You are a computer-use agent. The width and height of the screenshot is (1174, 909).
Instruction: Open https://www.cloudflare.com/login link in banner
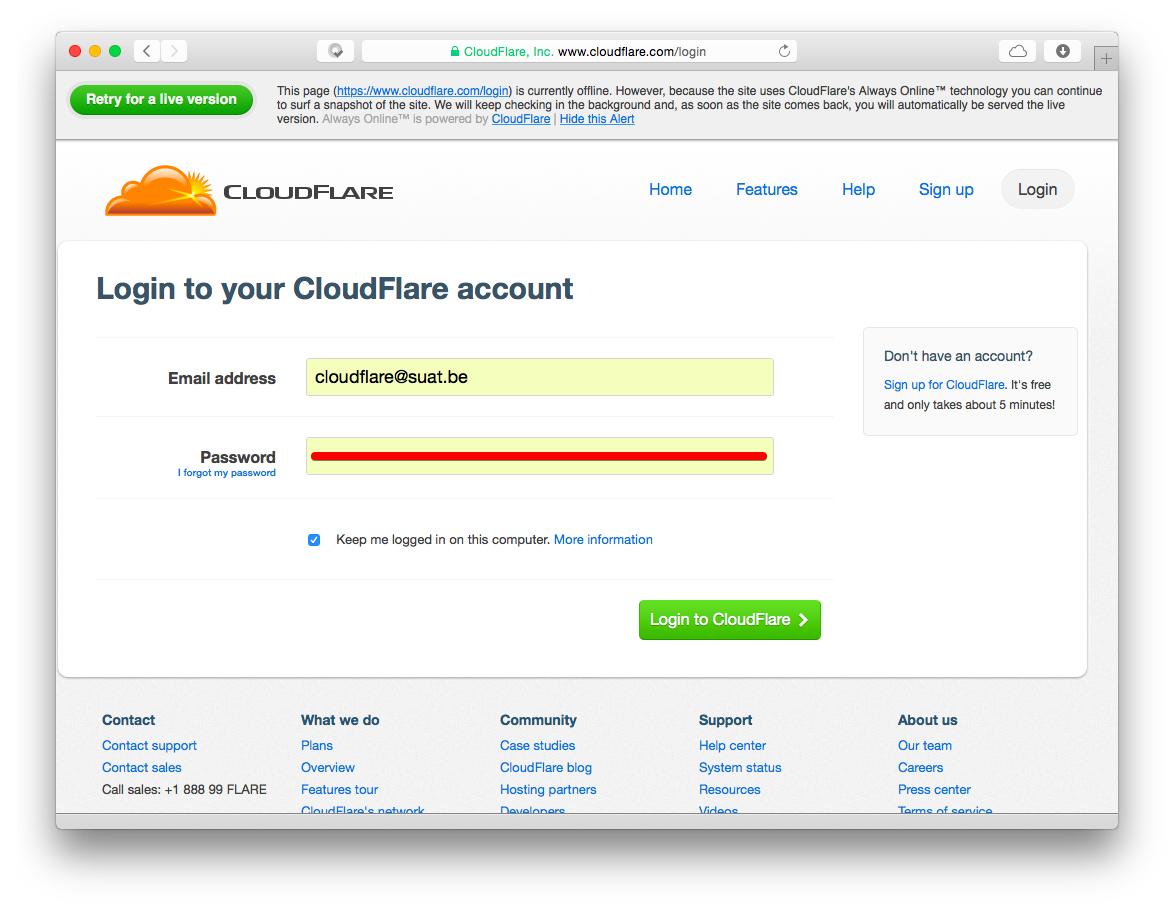(422, 91)
